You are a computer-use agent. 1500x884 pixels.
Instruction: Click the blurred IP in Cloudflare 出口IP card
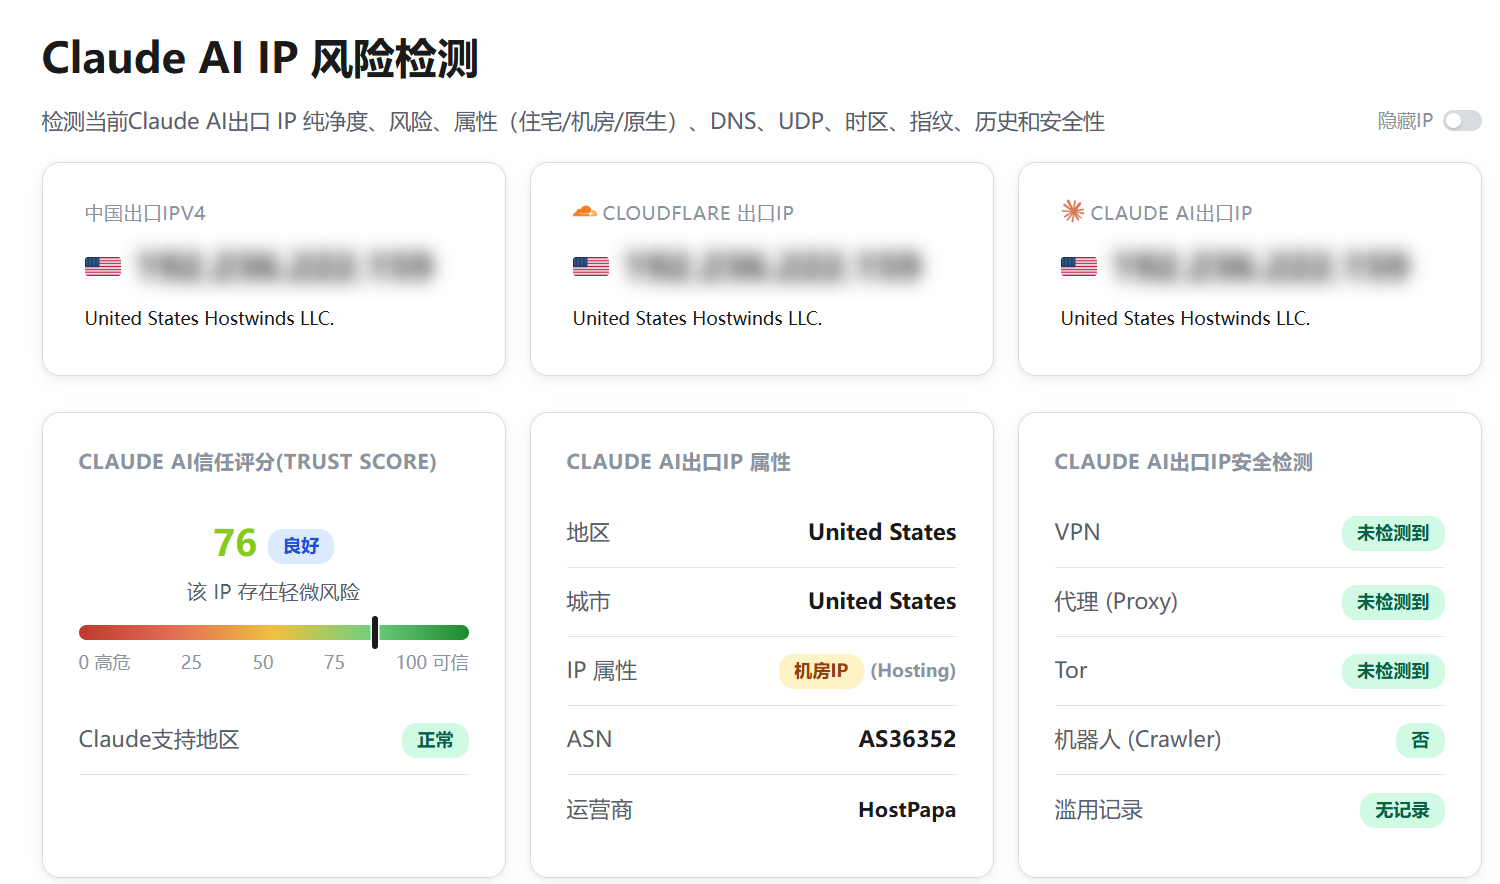coord(773,266)
